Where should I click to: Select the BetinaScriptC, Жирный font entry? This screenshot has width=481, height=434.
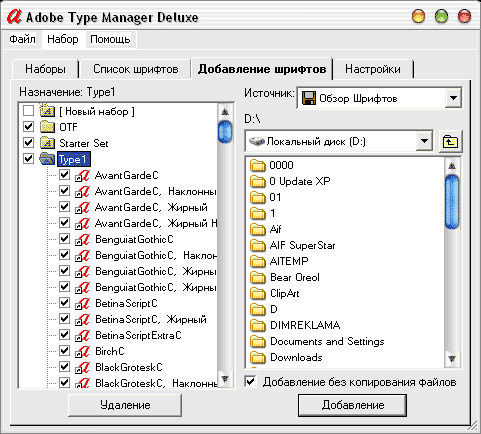[151, 319]
